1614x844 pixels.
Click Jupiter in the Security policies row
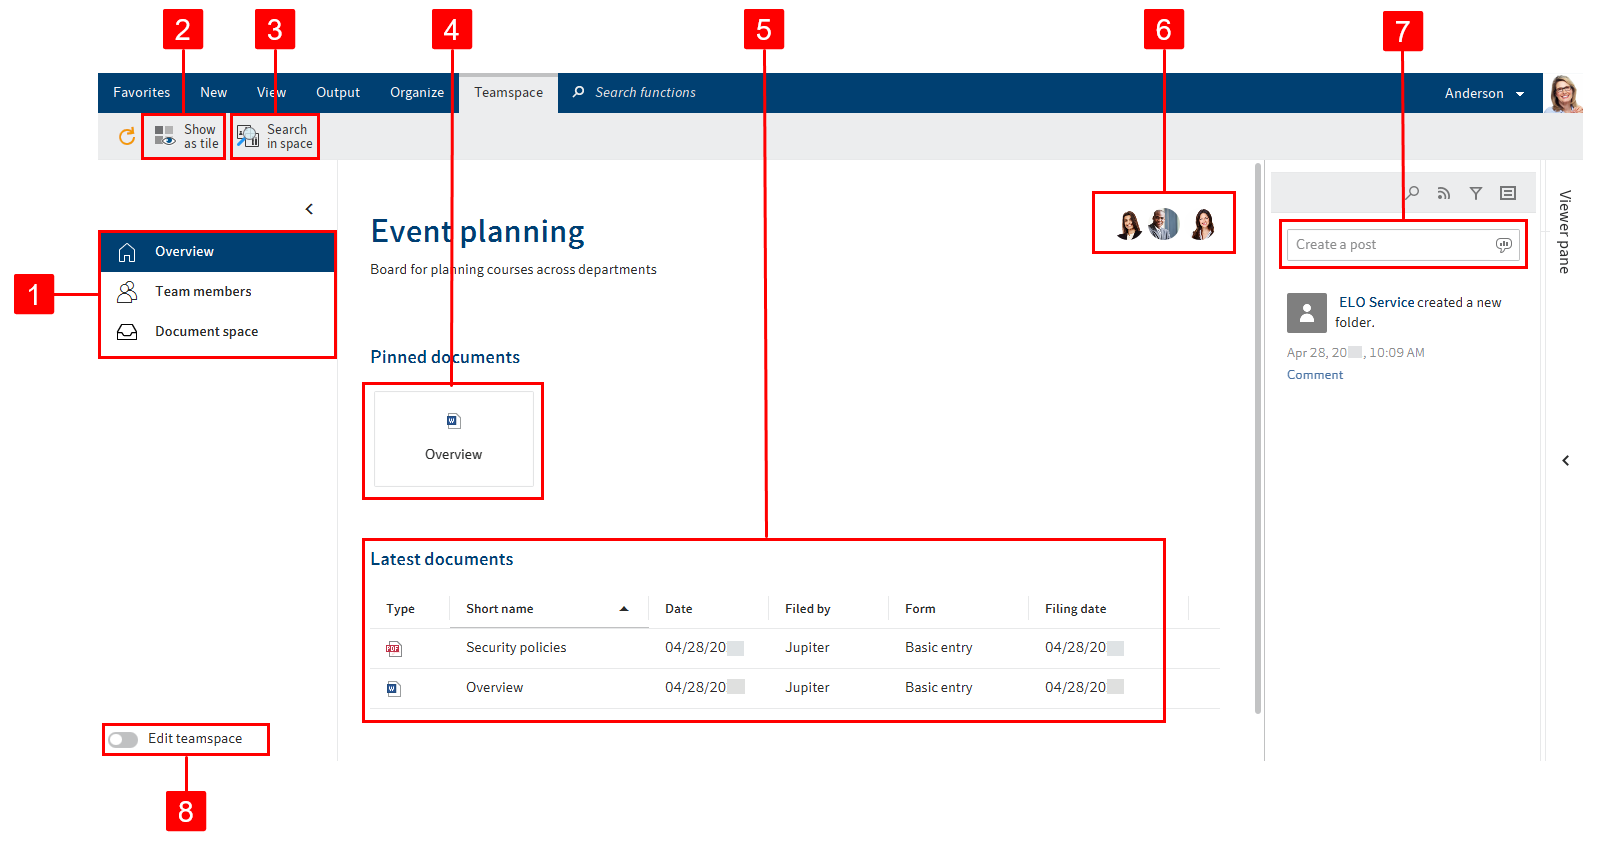point(807,648)
